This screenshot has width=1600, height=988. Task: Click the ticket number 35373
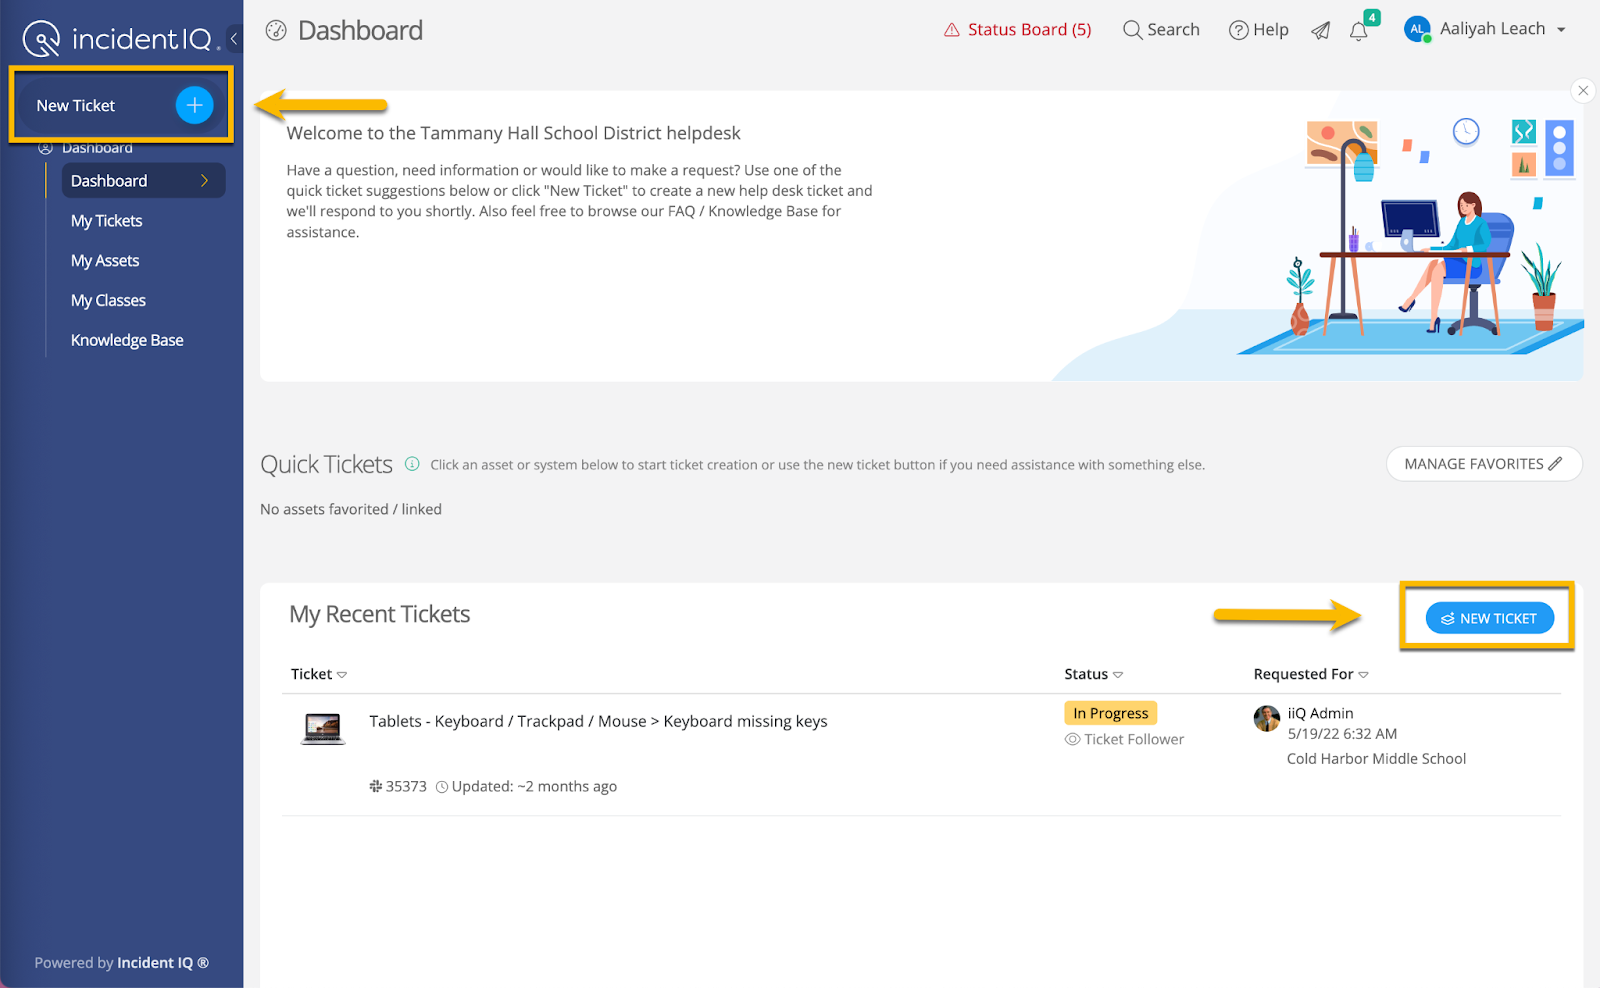(x=406, y=787)
